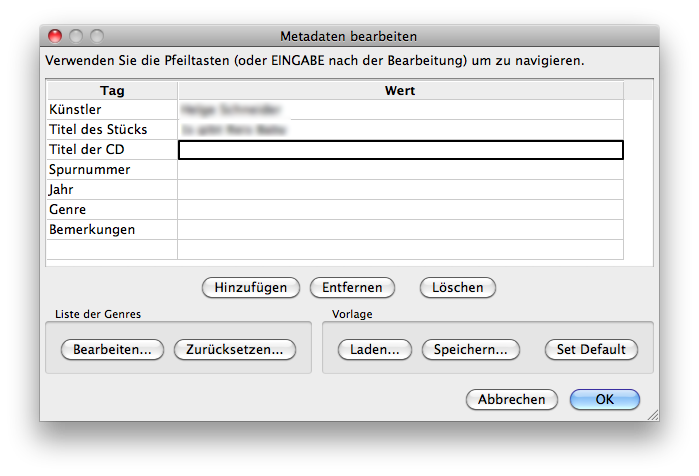Save template using Speichern button

coord(471,349)
